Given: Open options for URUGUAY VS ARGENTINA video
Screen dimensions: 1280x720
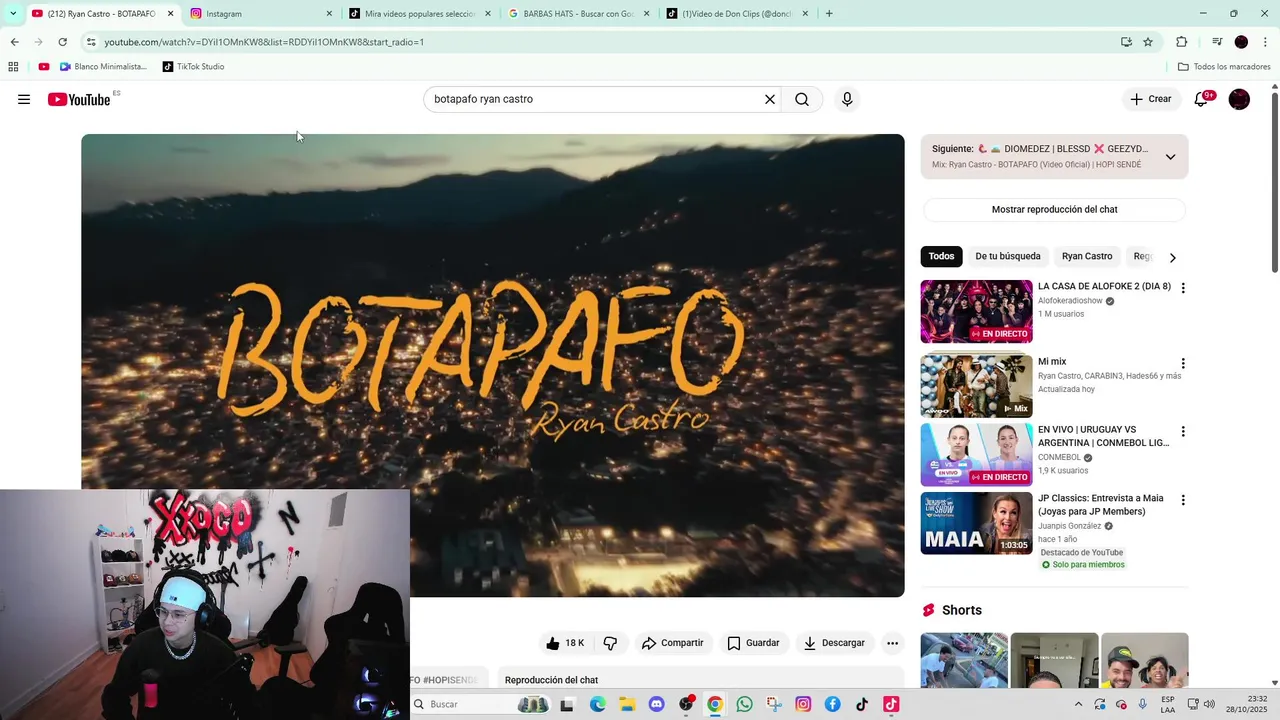Looking at the screenshot, I should [1183, 432].
